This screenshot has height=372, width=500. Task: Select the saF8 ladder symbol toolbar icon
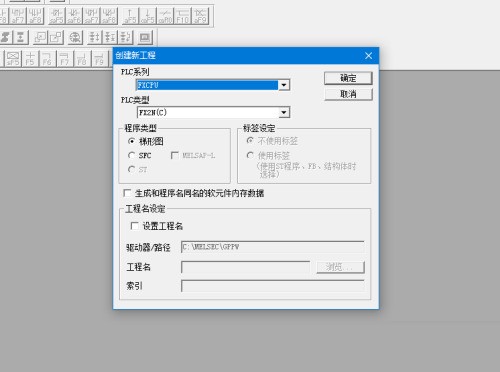point(109,16)
